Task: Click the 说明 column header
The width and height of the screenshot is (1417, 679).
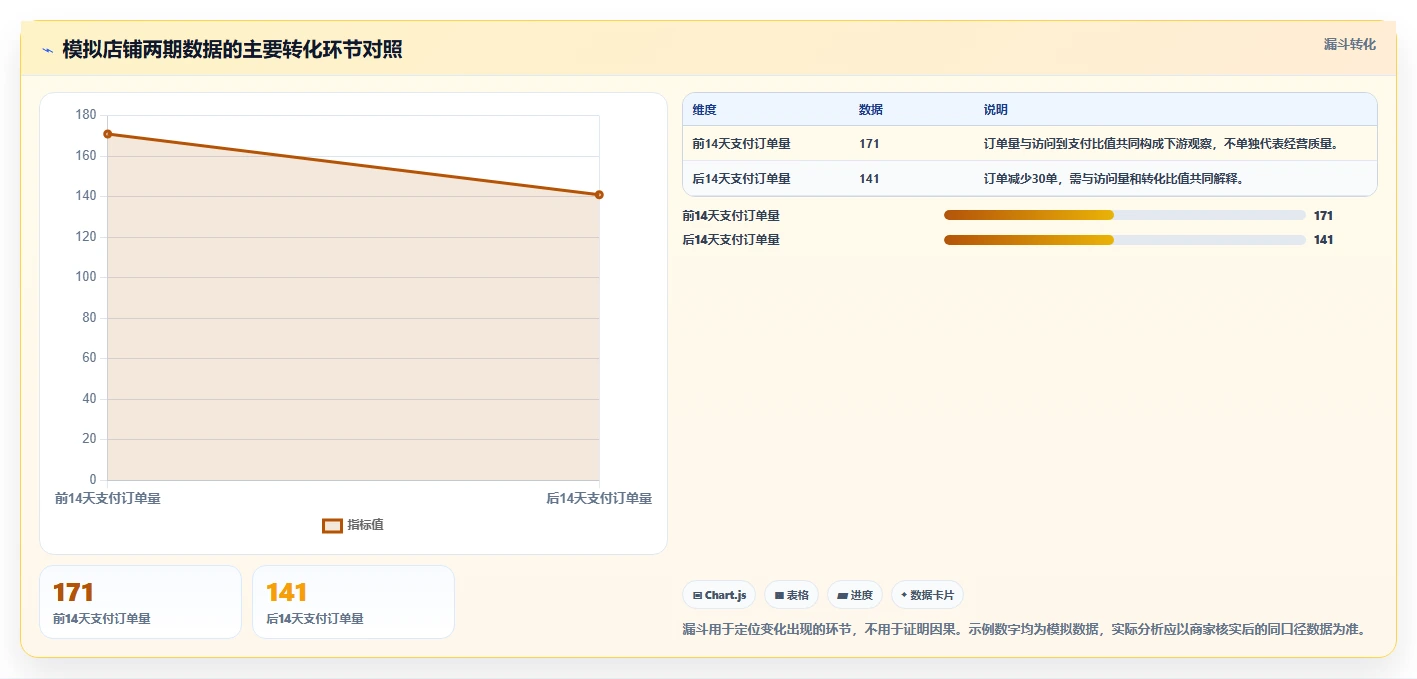Action: click(995, 110)
